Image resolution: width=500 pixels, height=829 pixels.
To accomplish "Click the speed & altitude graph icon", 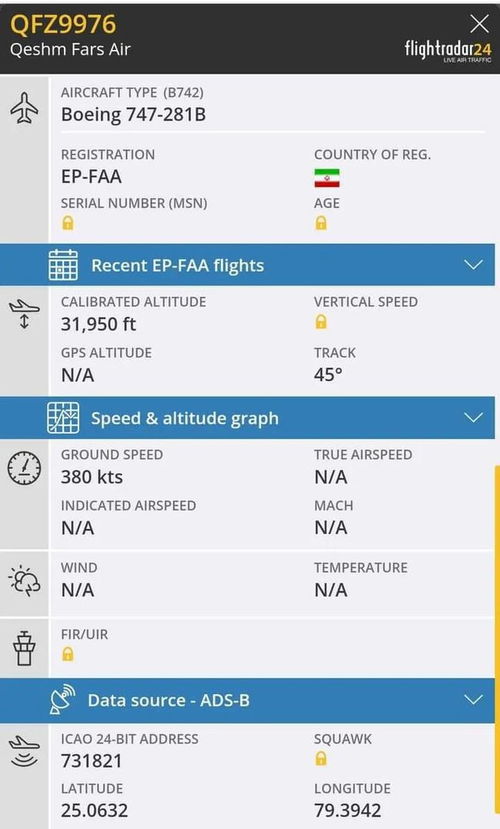I will pyautogui.click(x=63, y=418).
